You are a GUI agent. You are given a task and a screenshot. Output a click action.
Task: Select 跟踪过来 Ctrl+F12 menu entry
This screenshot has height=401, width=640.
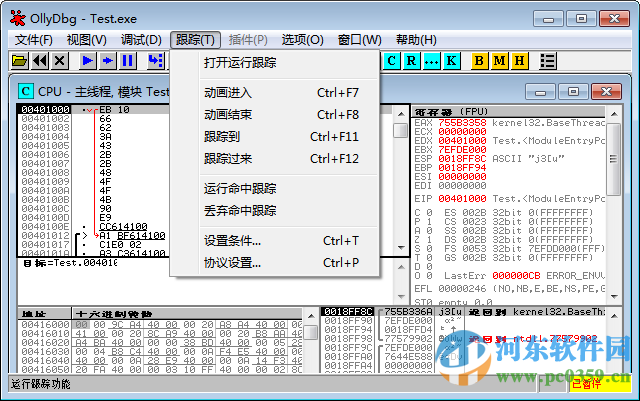[x=275, y=159]
